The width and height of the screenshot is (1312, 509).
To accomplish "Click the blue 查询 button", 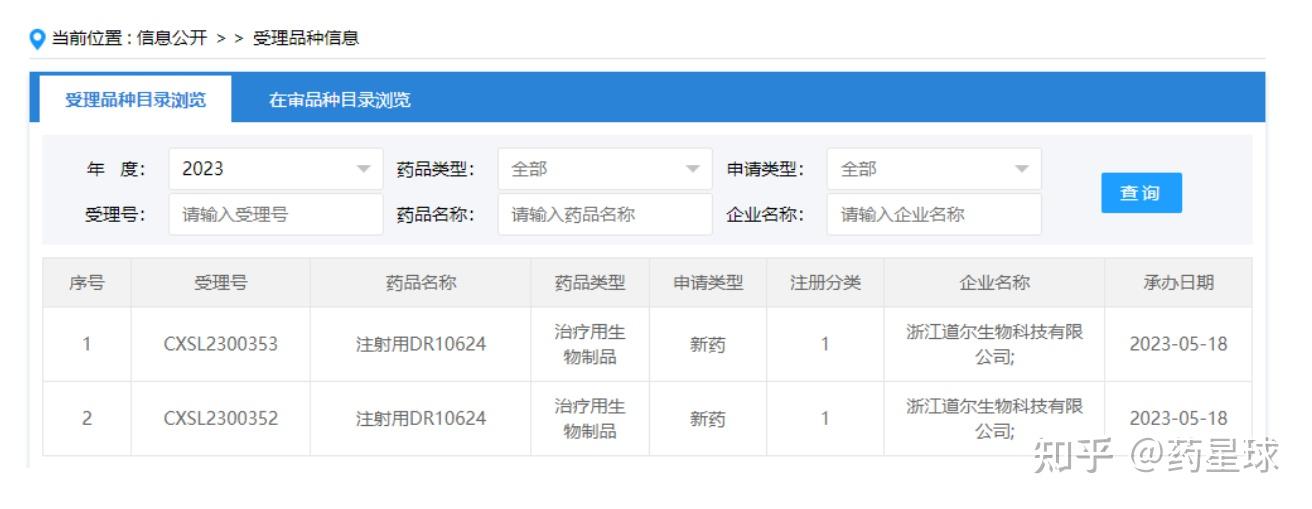I will [x=1141, y=193].
